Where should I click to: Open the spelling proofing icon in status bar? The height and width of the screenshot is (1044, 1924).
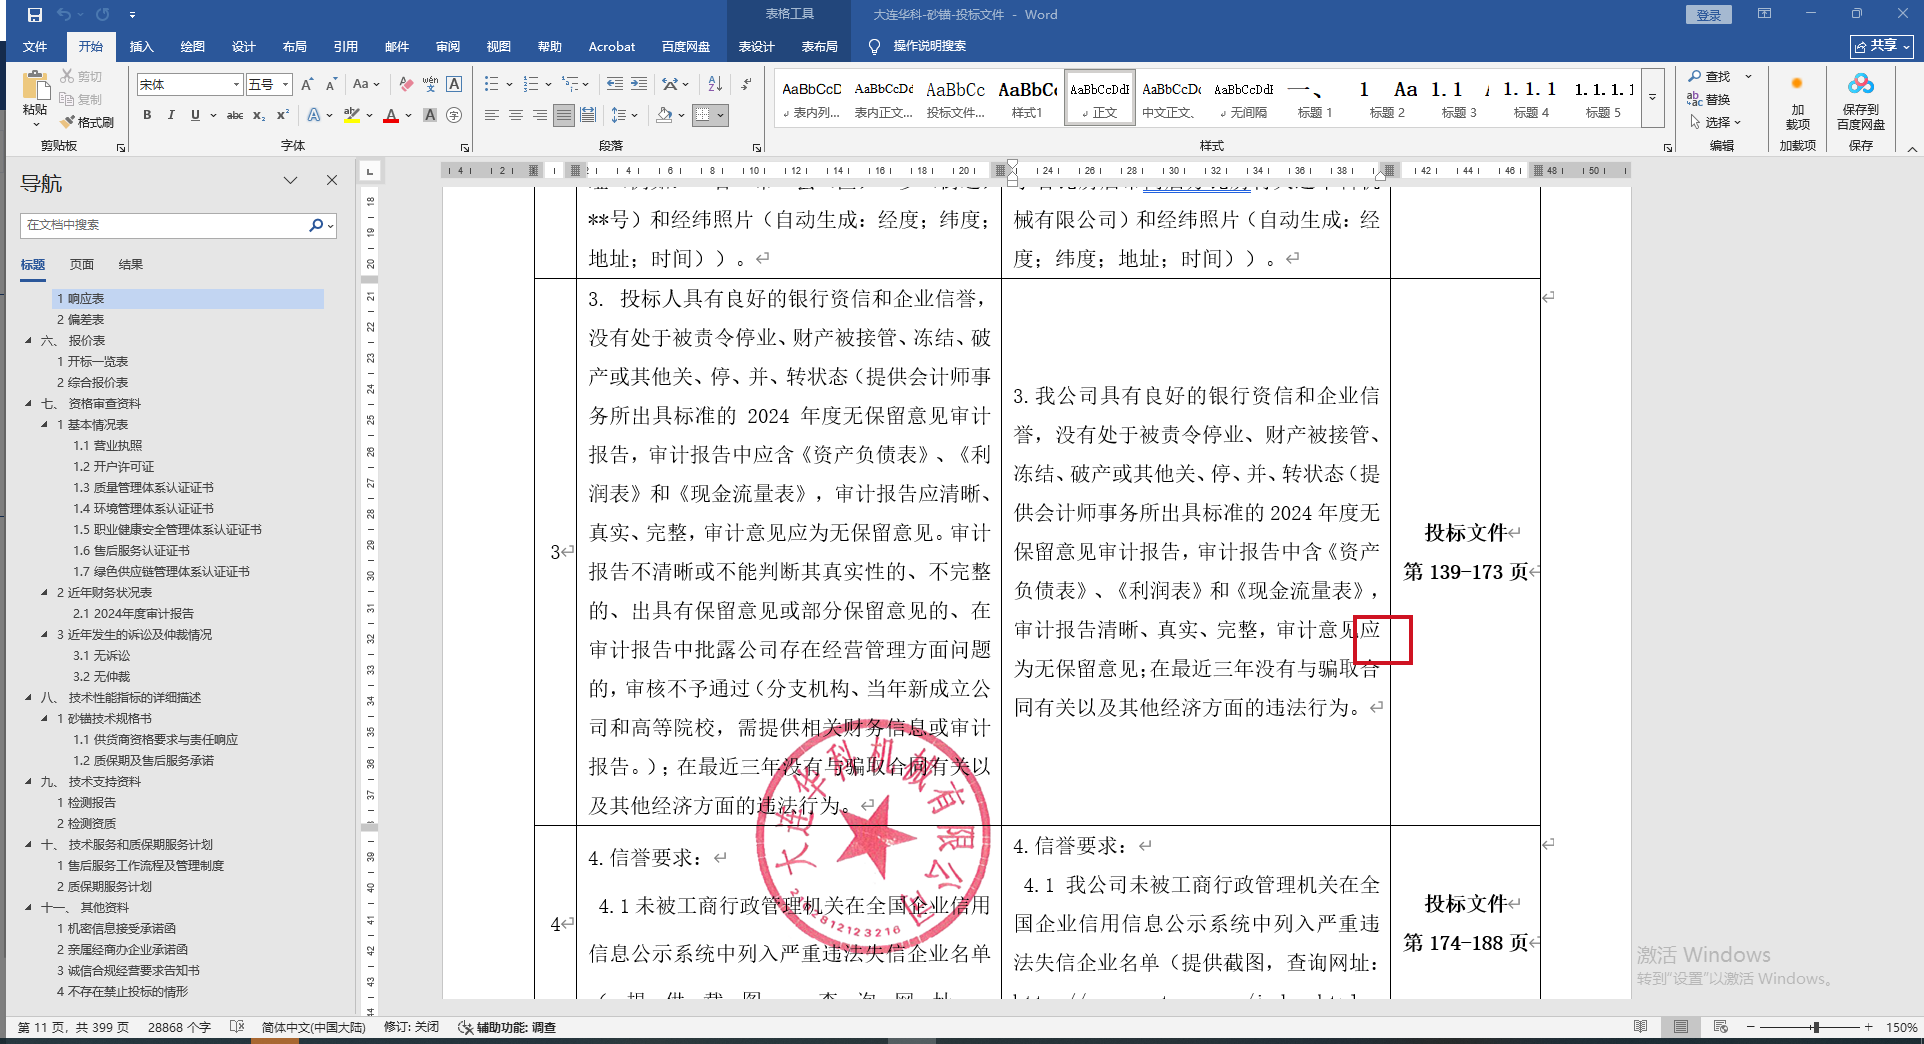pyautogui.click(x=237, y=1027)
